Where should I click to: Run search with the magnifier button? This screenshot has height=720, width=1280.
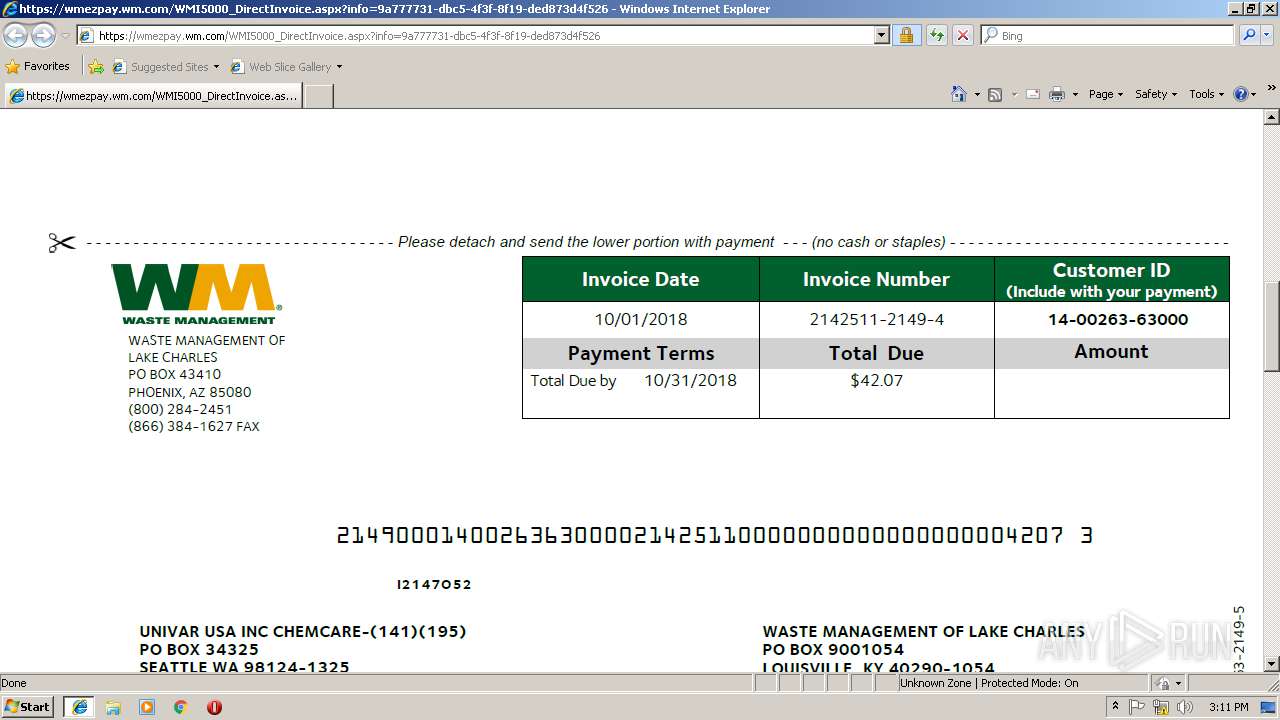tap(1248, 35)
